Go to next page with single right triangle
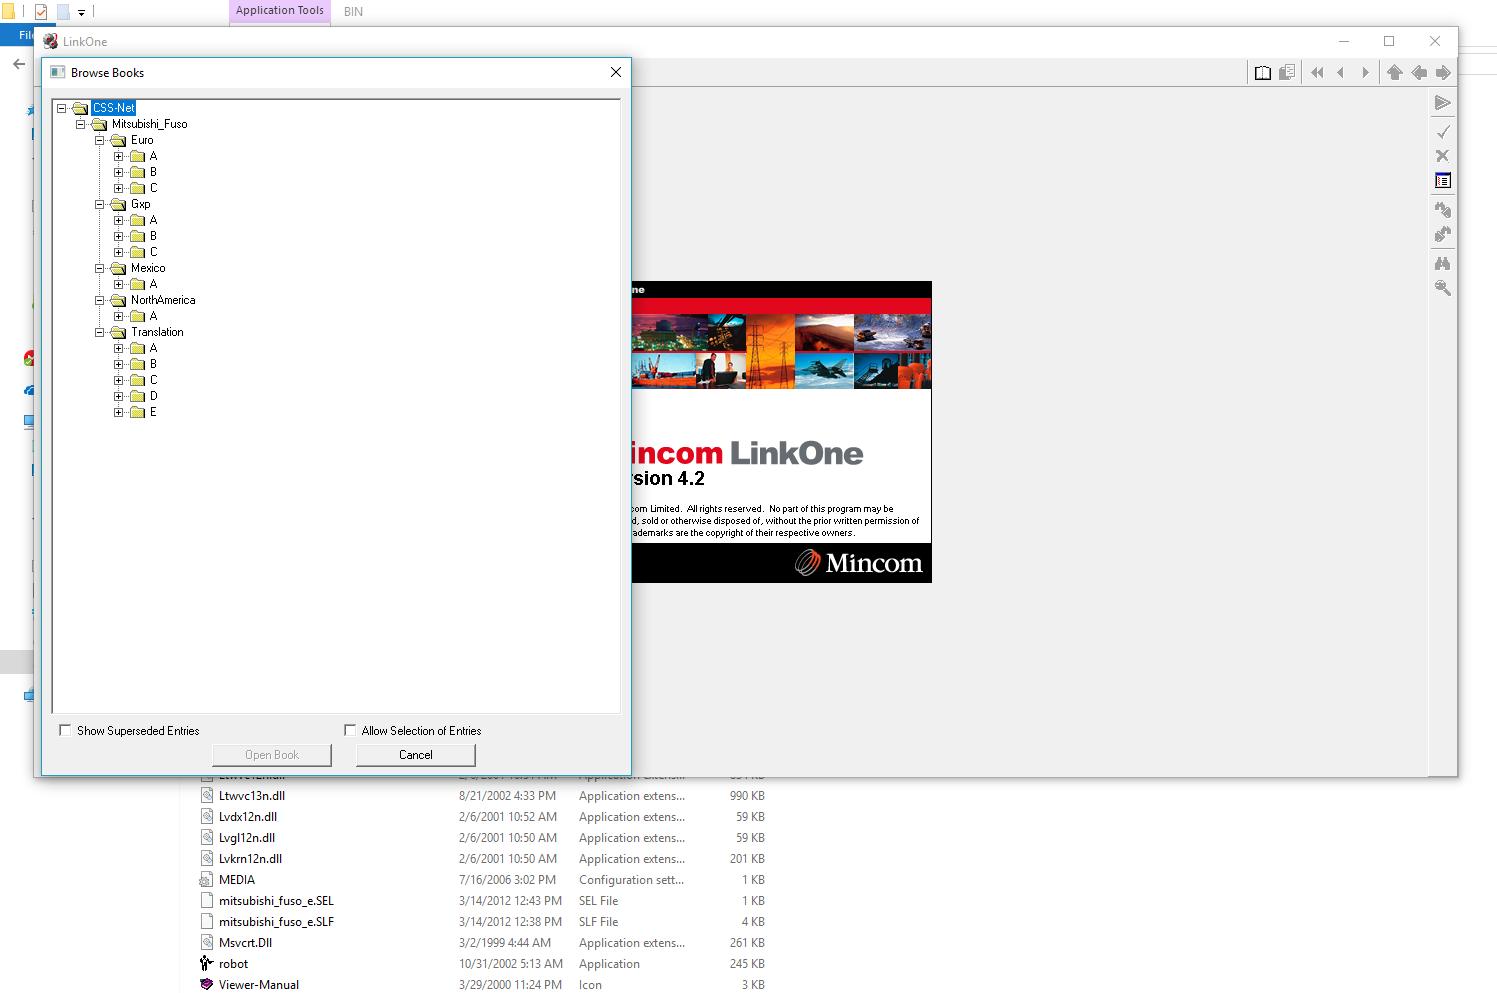Viewport: 1497px width, 993px height. point(1365,73)
